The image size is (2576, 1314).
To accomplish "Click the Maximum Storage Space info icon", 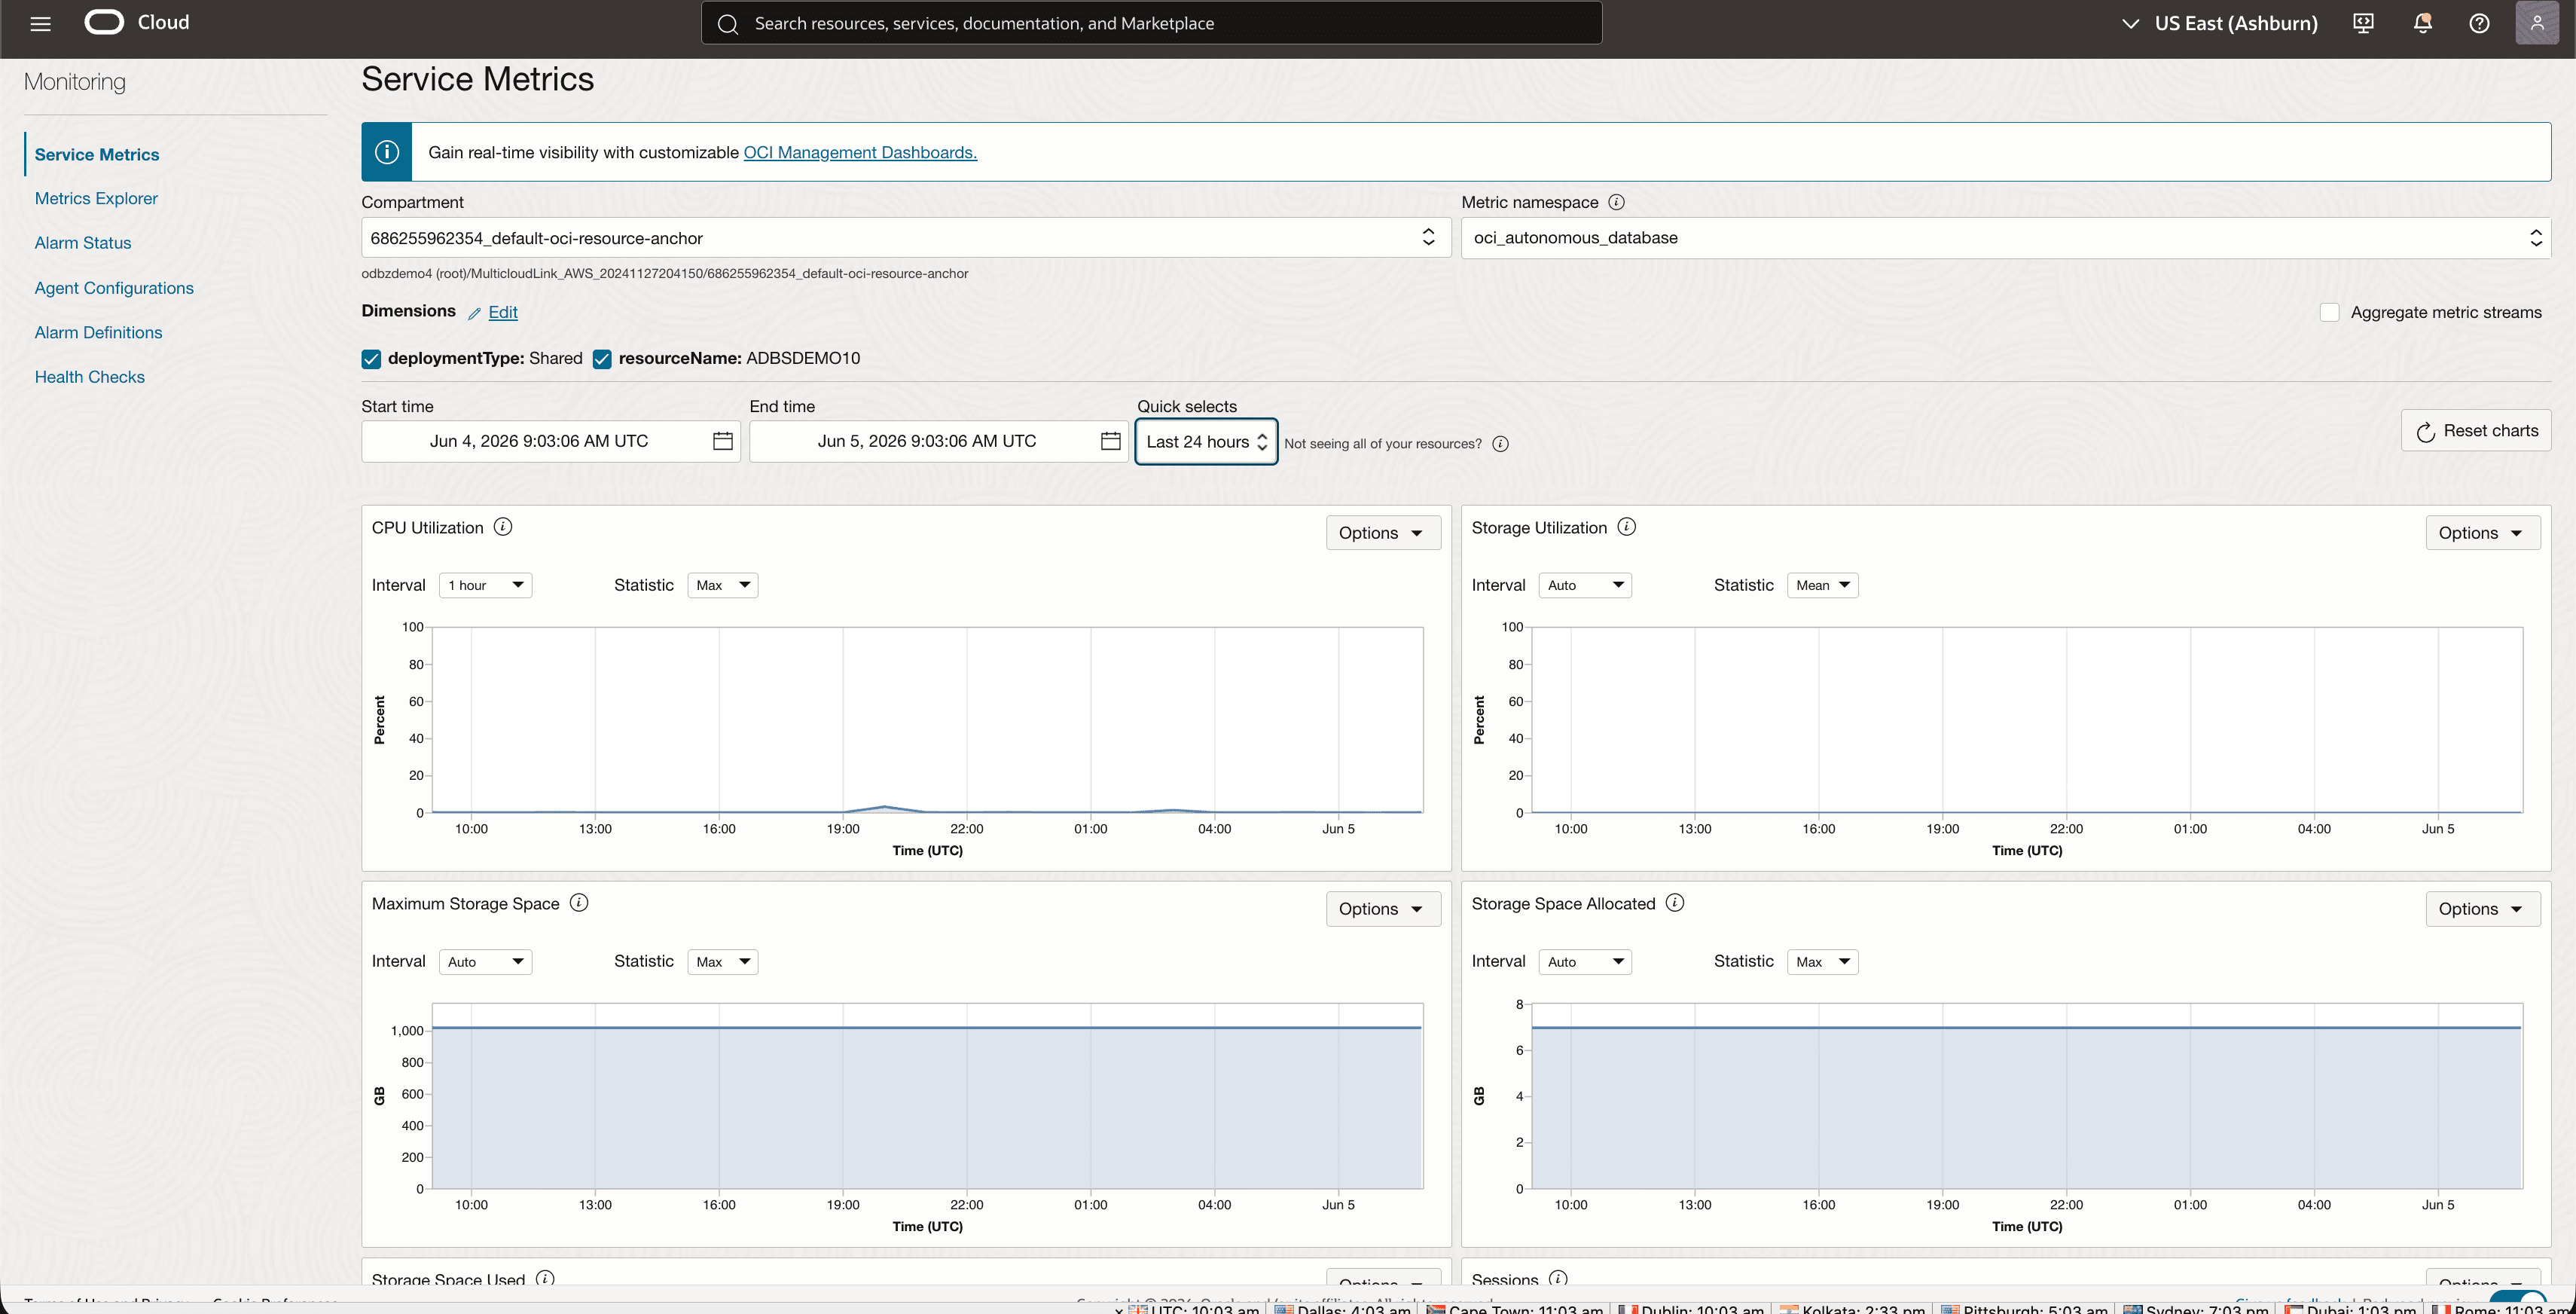I will click(x=579, y=903).
